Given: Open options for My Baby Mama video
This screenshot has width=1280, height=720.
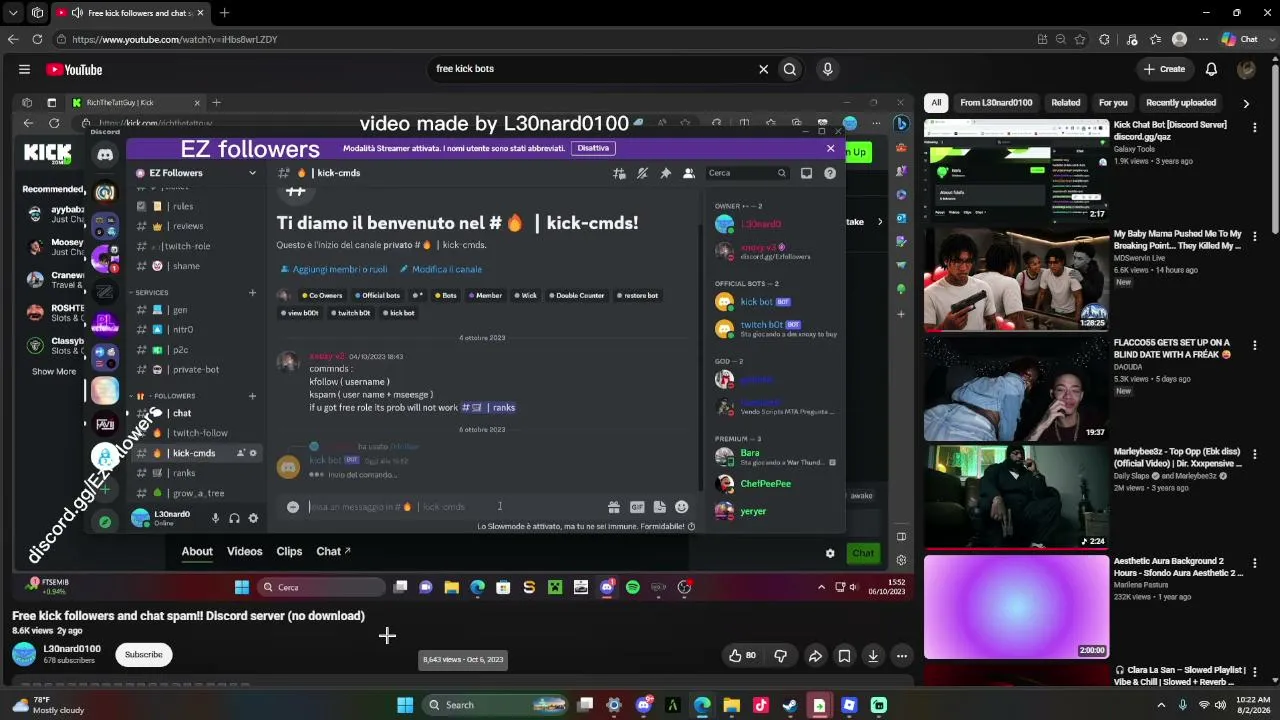Looking at the screenshot, I should [x=1254, y=236].
